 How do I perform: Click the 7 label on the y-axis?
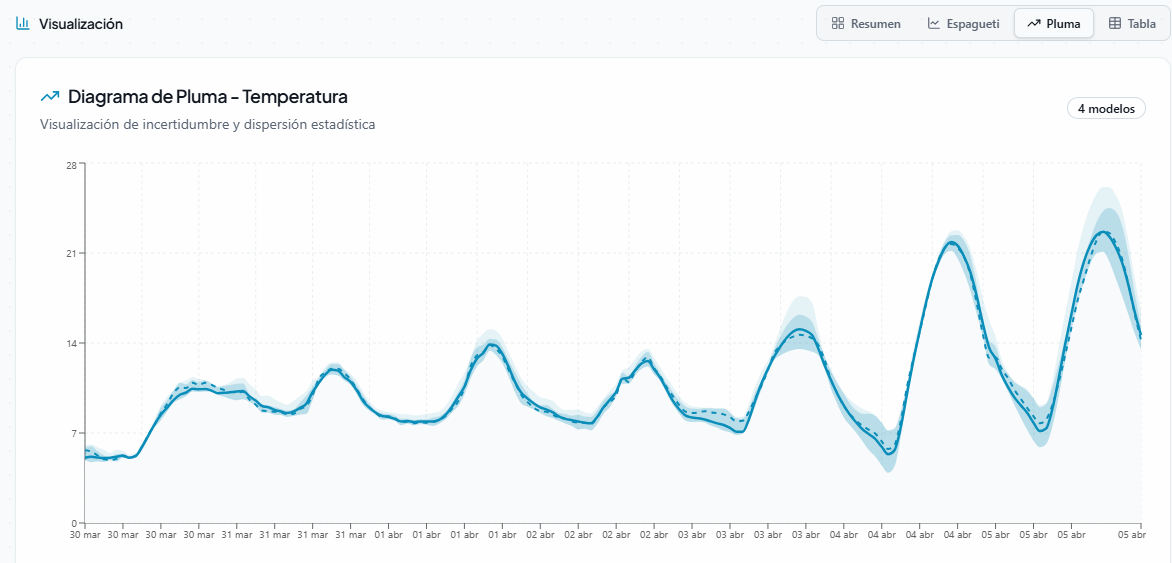[x=74, y=433]
